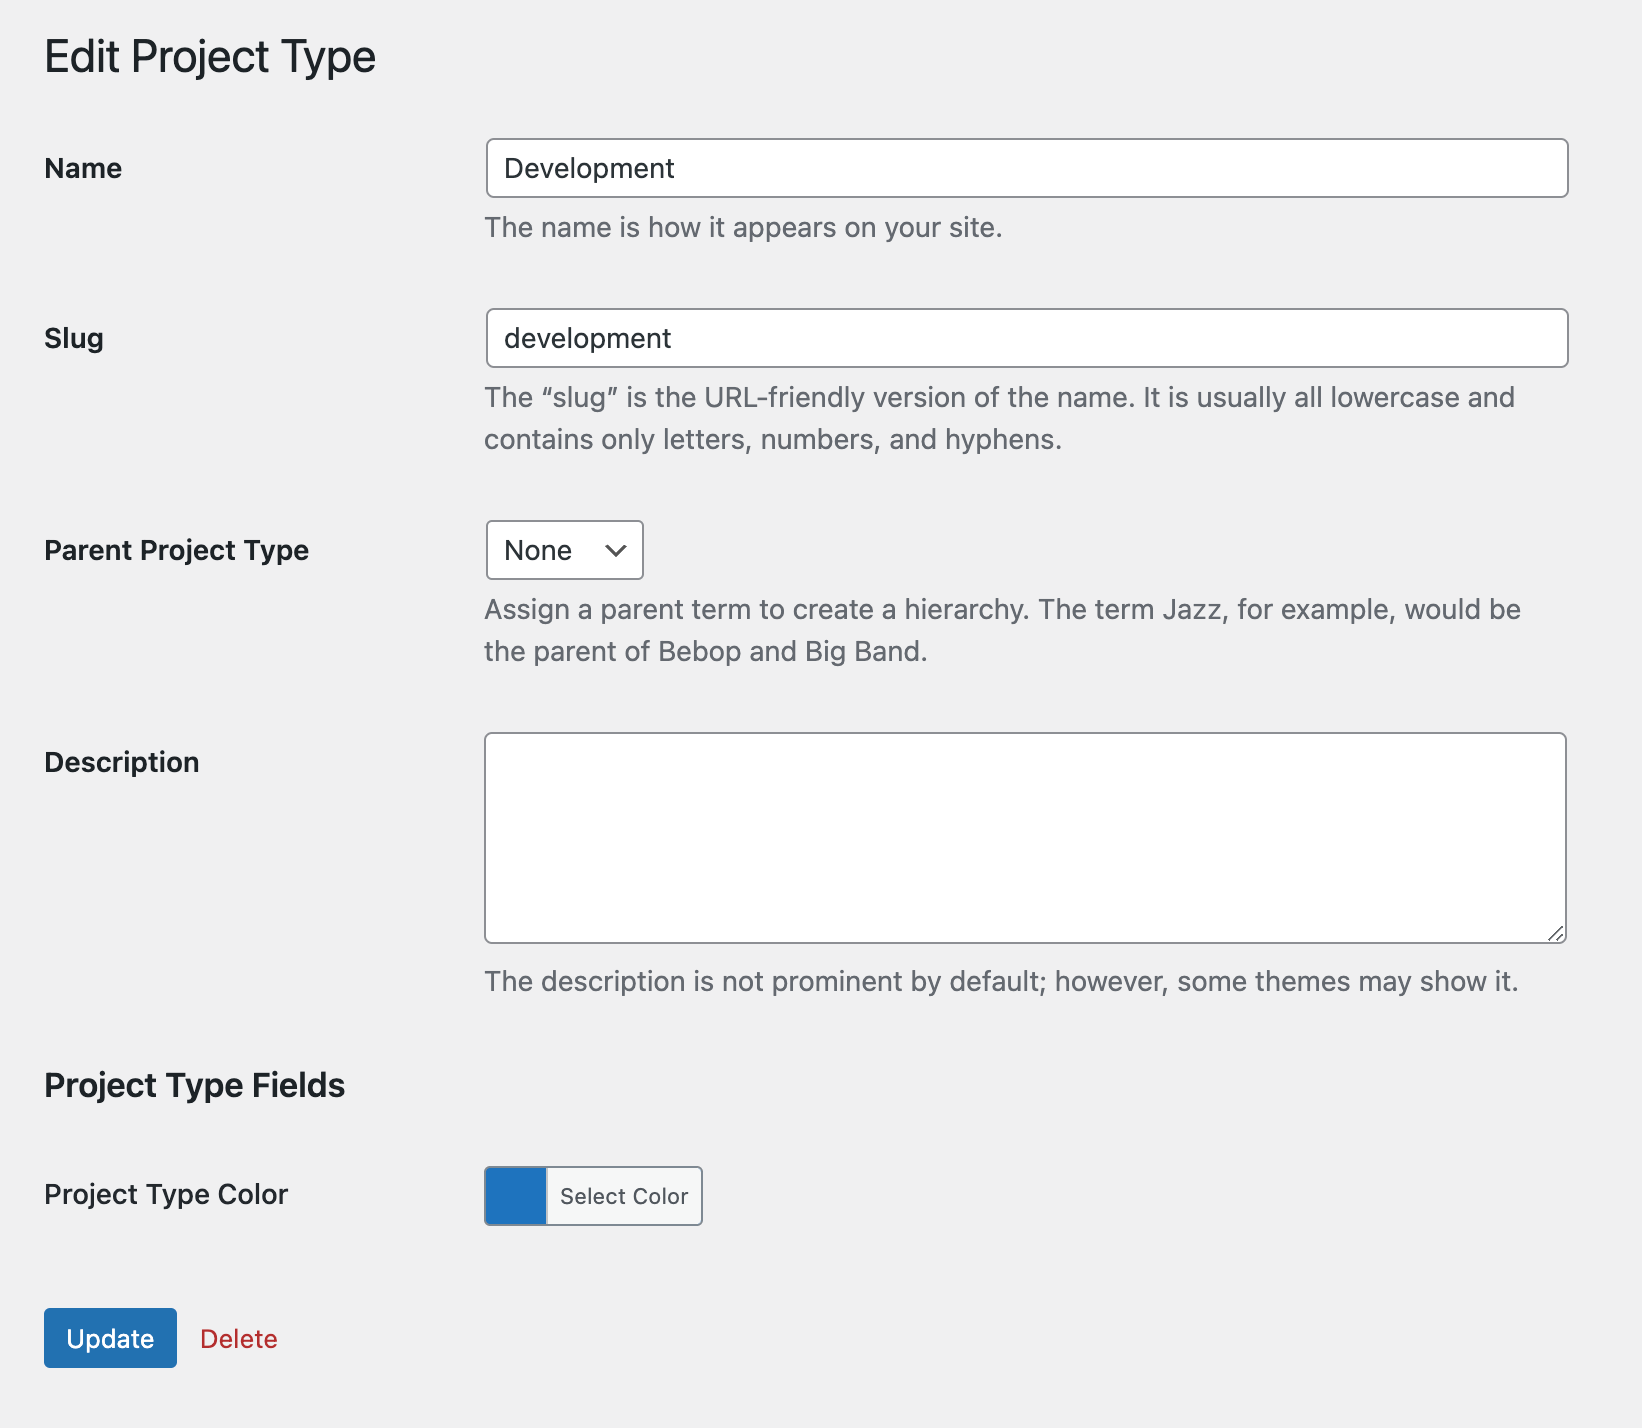Image resolution: width=1642 pixels, height=1428 pixels.
Task: Click the blue Project Type Color swatch
Action: [516, 1196]
